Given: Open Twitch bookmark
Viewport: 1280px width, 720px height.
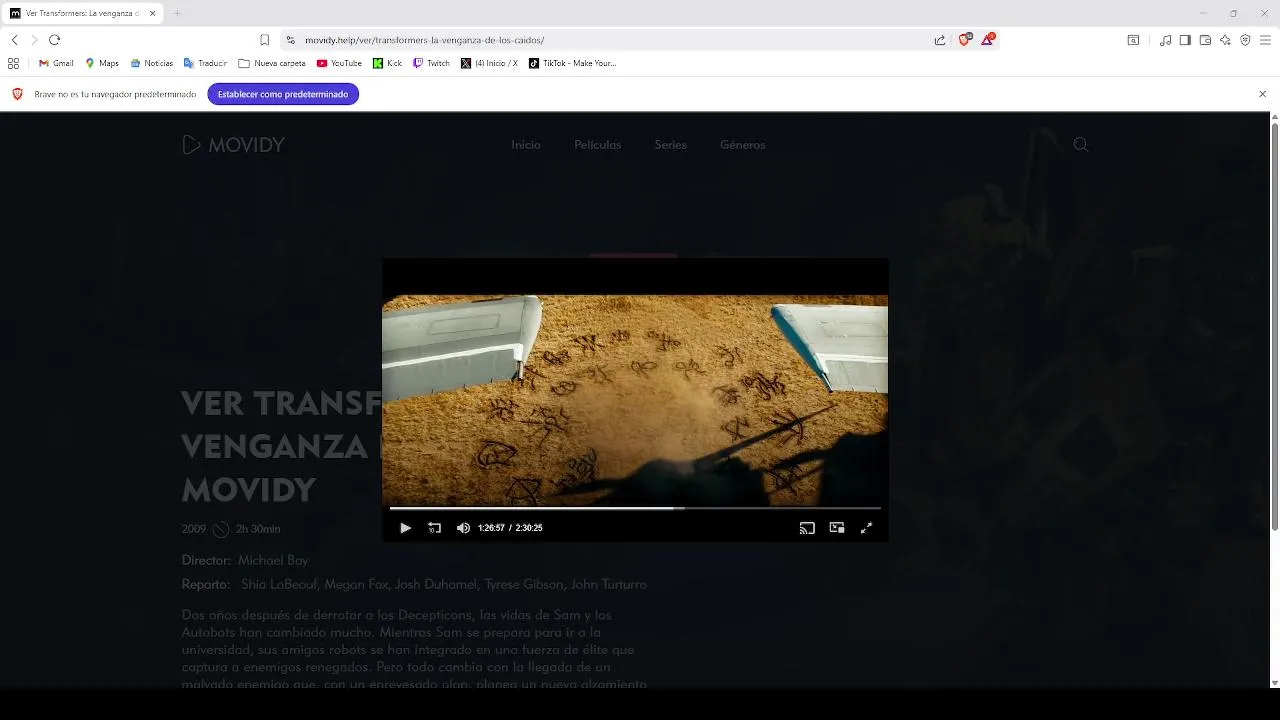Looking at the screenshot, I should pyautogui.click(x=431, y=63).
